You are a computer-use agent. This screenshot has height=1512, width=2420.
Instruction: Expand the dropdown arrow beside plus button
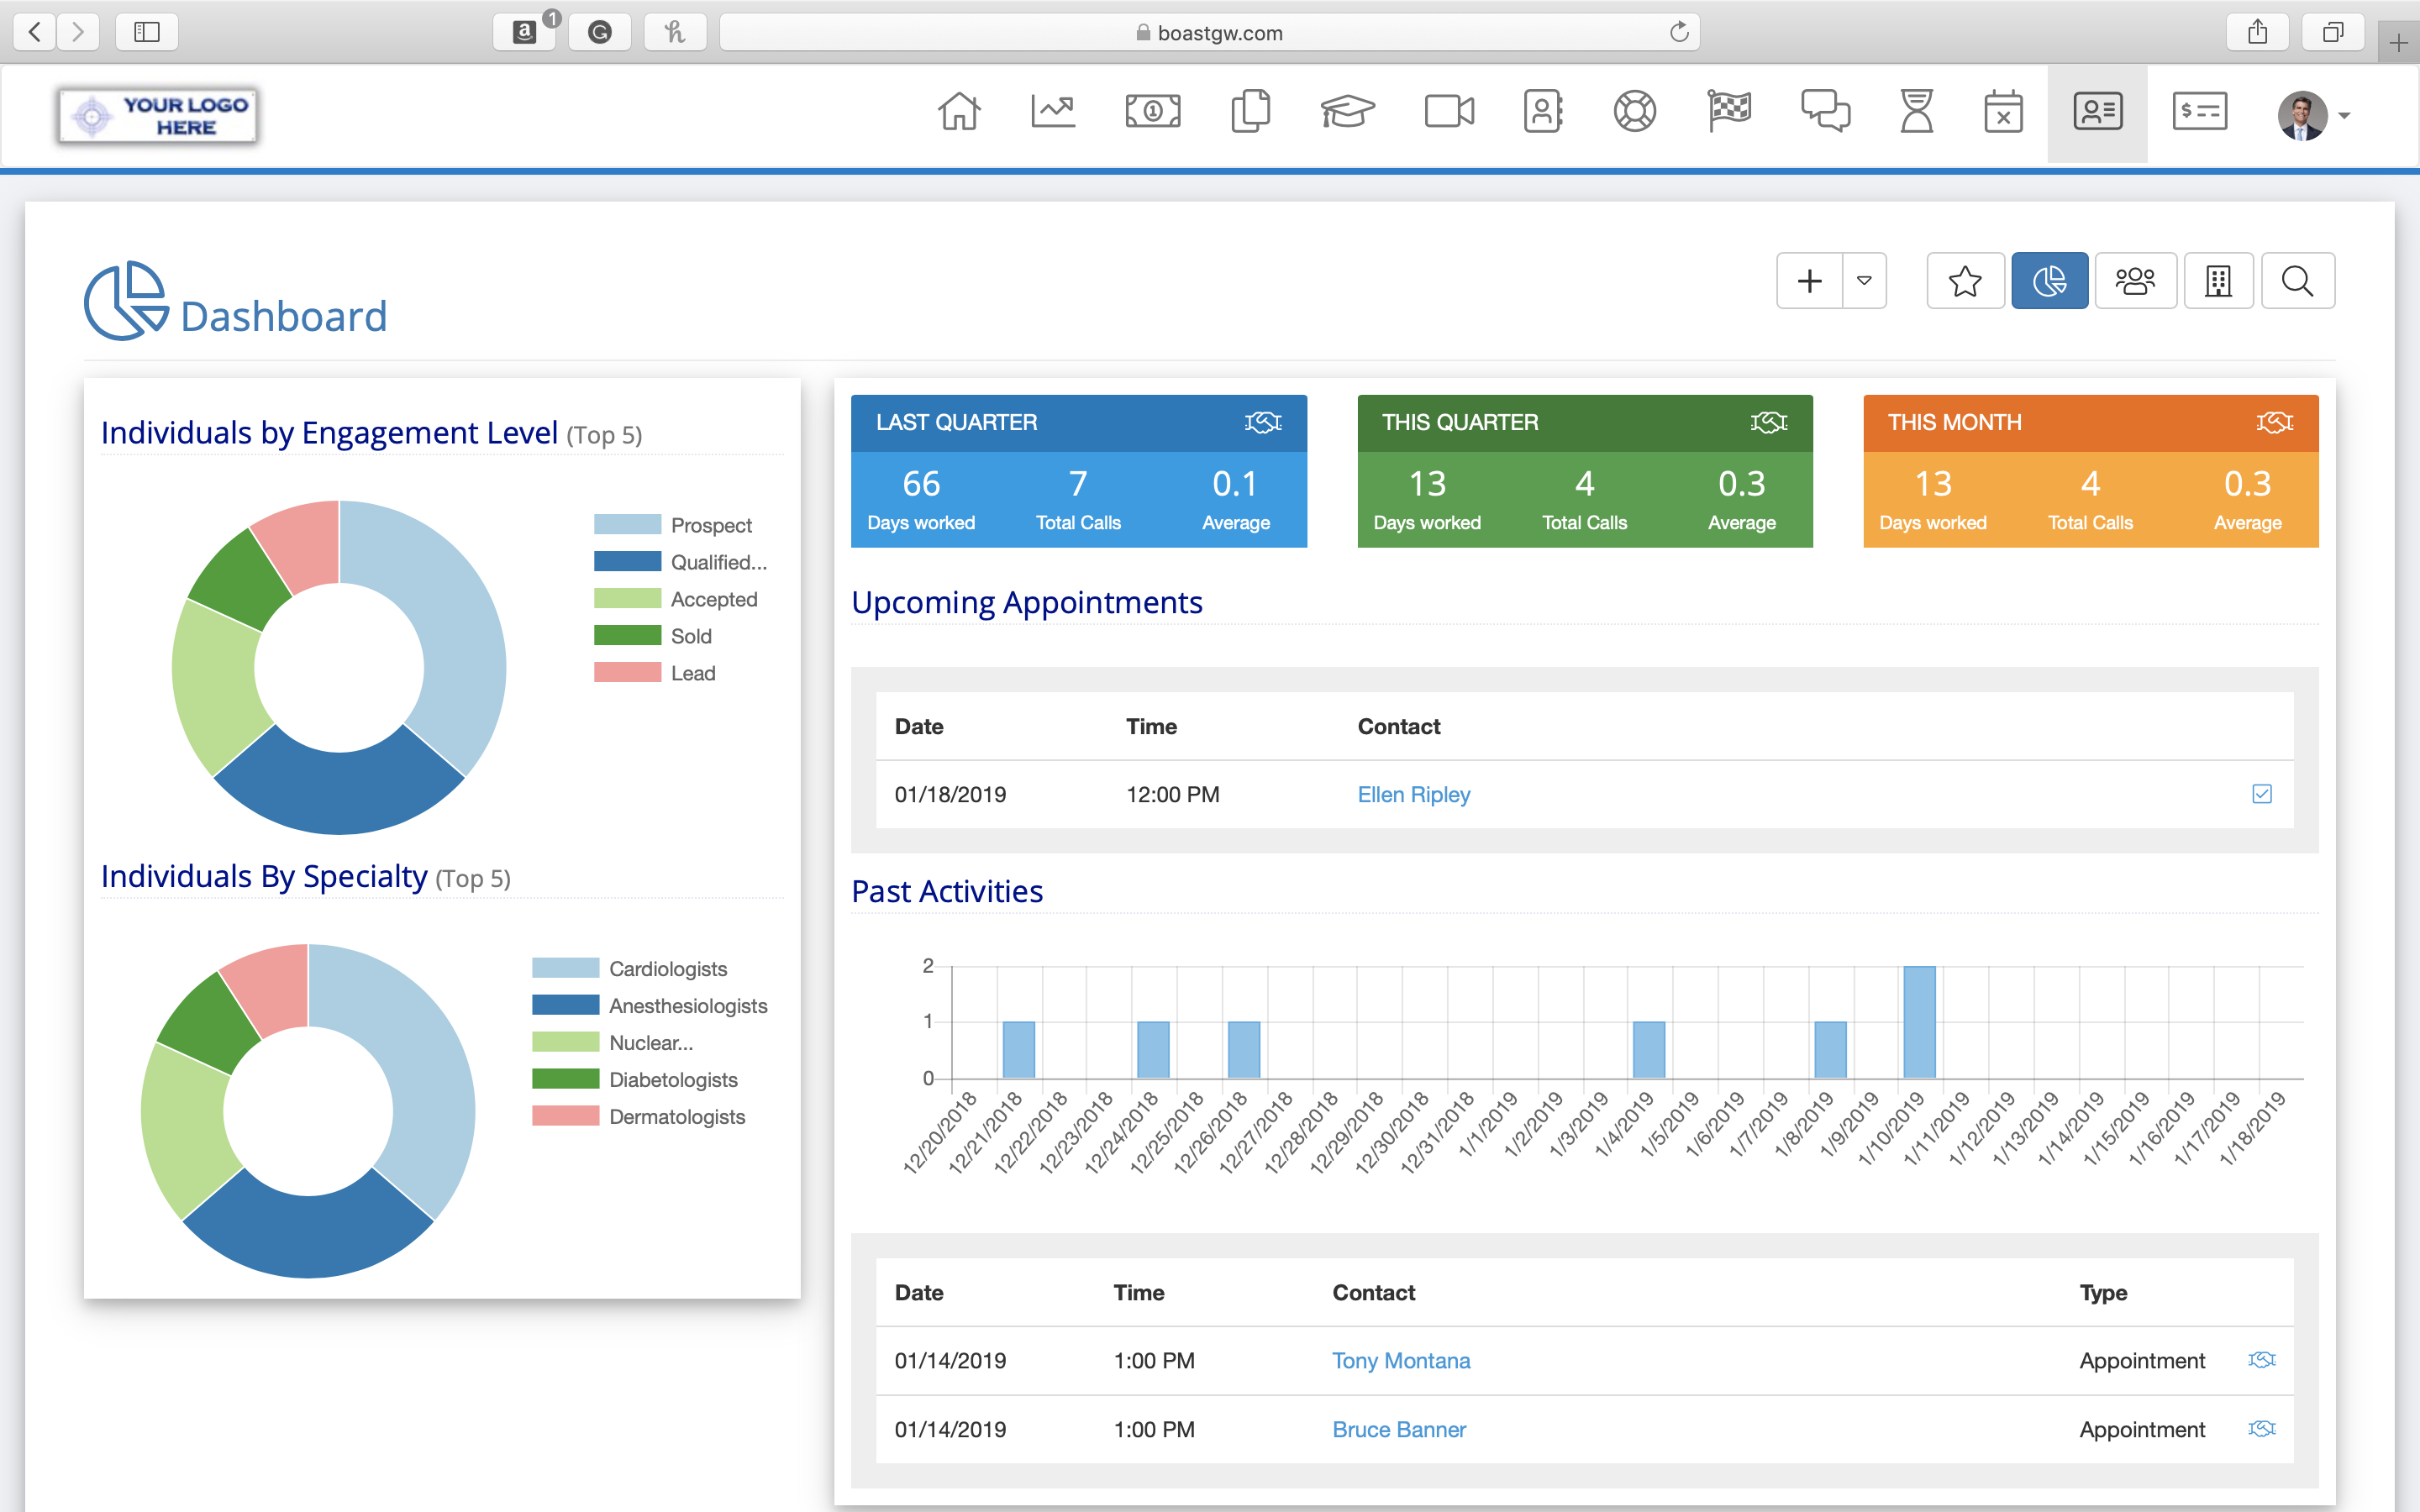(x=1864, y=281)
